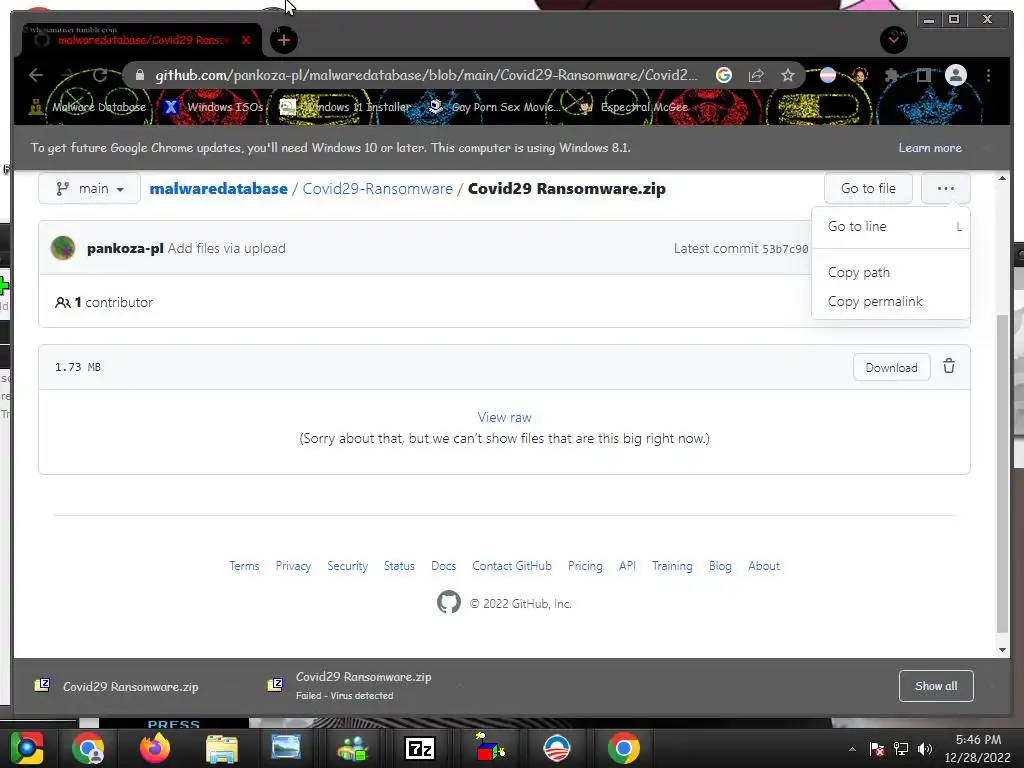Share this page using the share icon
The image size is (1024, 768).
[x=756, y=75]
